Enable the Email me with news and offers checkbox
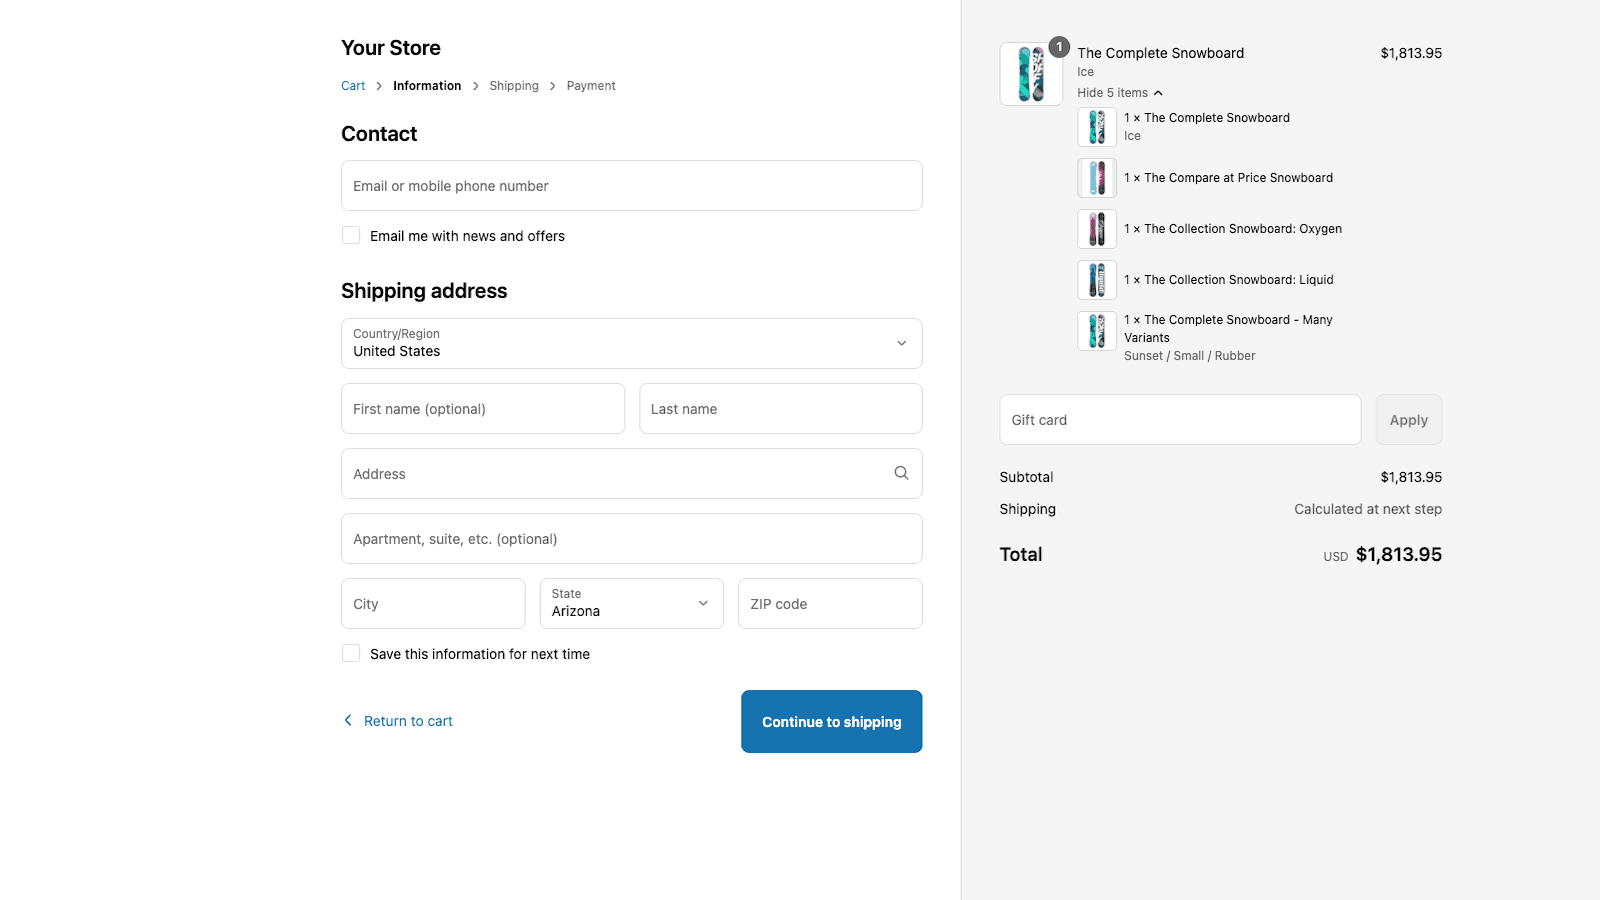Screen dimensions: 1600x900 tap(351, 235)
